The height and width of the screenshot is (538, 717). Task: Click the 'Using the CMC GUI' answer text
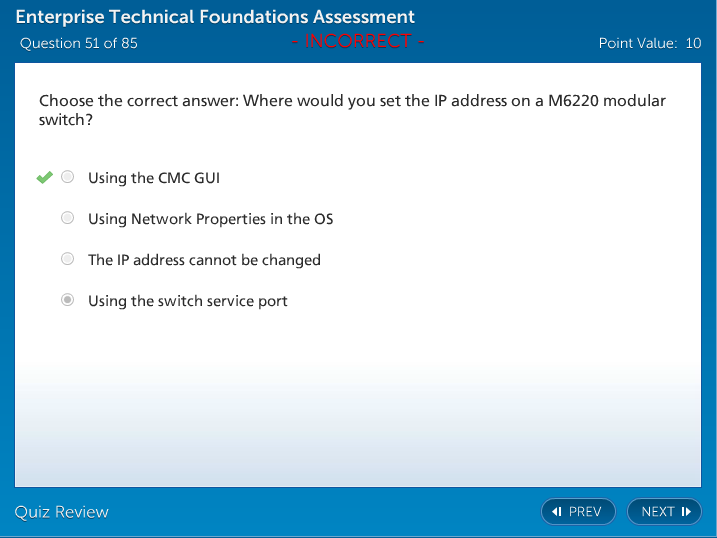click(154, 178)
